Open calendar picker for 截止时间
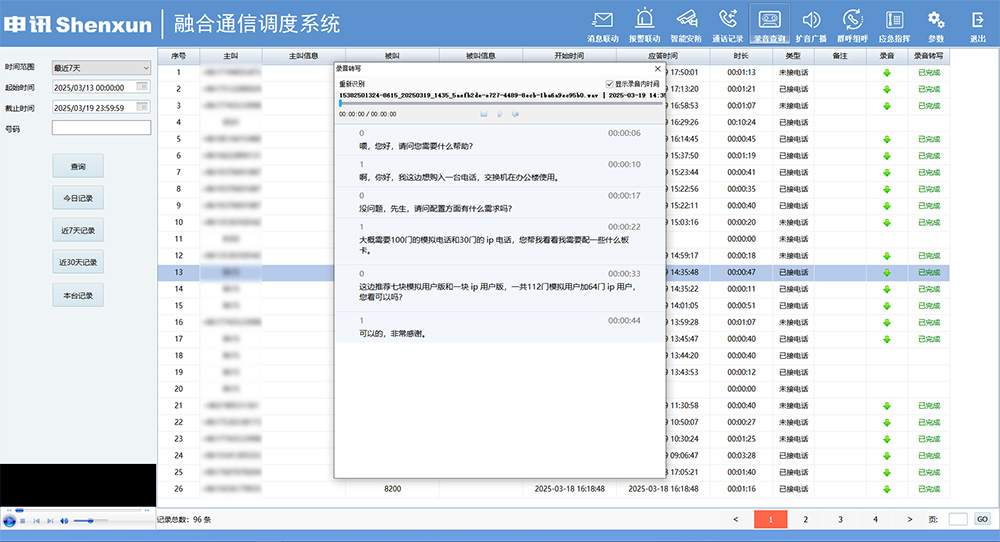1000x542 pixels. click(142, 107)
